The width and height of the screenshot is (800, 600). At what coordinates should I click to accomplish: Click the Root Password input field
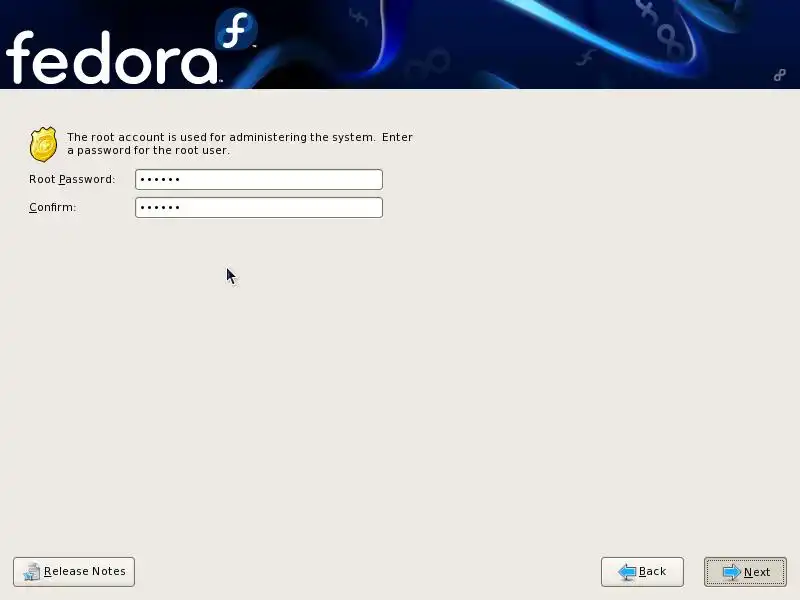point(259,180)
